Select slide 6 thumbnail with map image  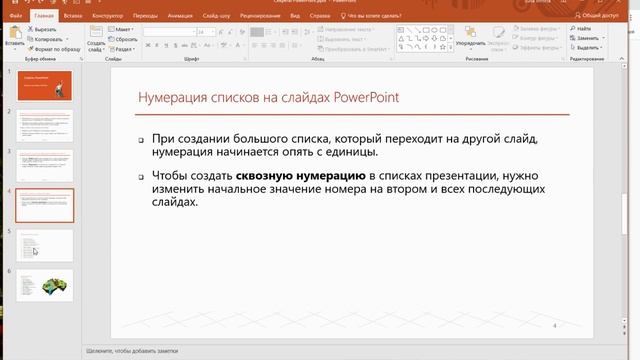pos(44,285)
